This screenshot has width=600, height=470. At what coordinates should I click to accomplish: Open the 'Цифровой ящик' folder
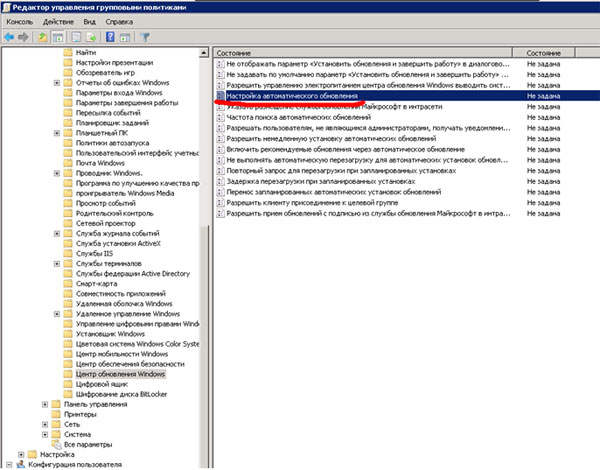[103, 381]
